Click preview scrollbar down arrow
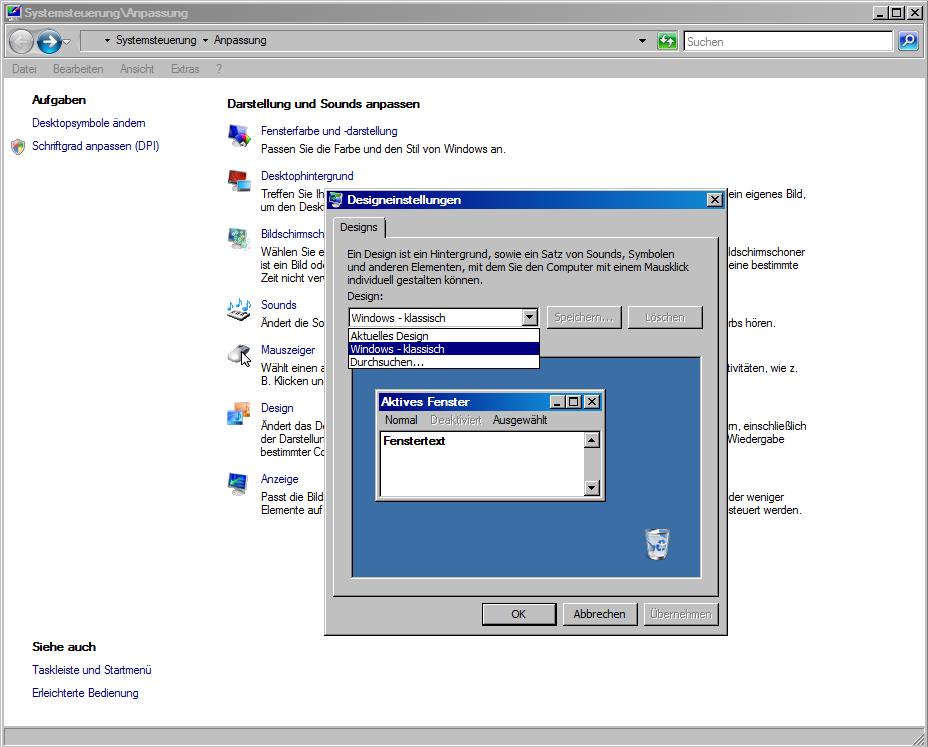 (x=592, y=488)
